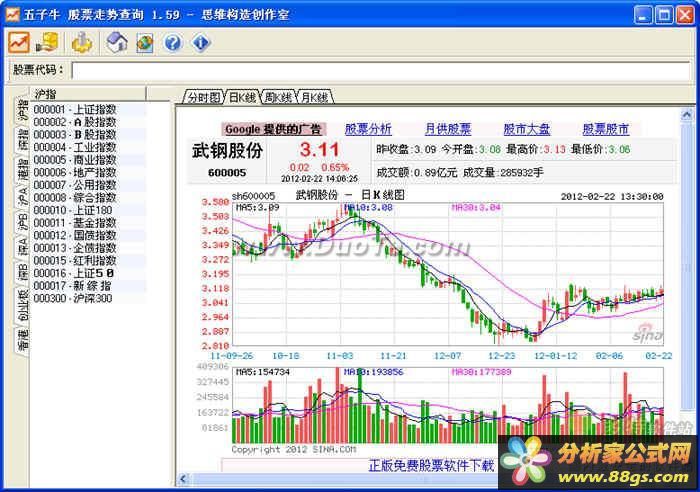
Task: Click the yellow download arrow toolbar icon
Action: pyautogui.click(x=82, y=43)
